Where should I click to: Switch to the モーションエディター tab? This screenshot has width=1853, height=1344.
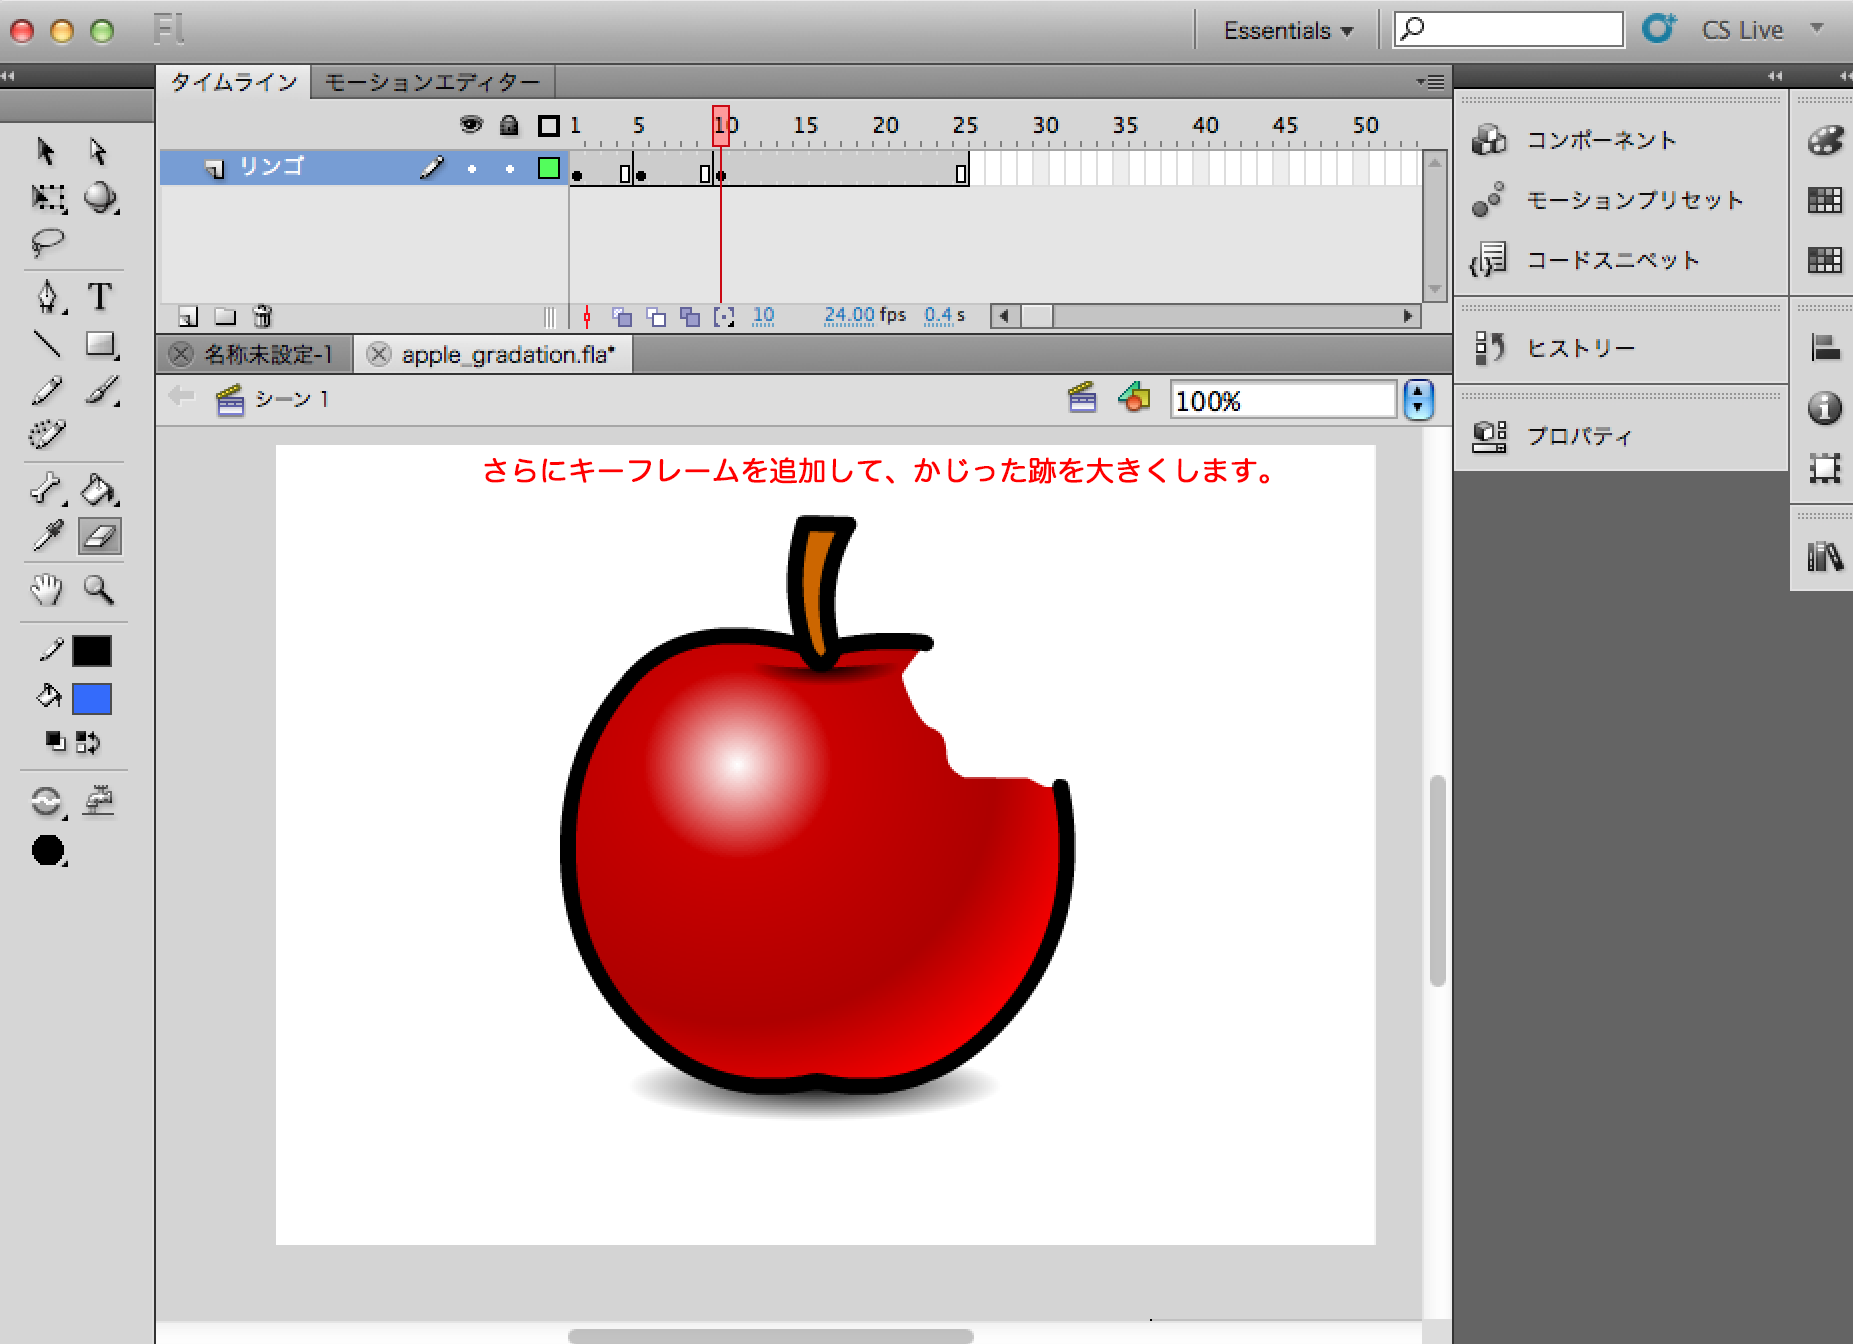pyautogui.click(x=432, y=82)
